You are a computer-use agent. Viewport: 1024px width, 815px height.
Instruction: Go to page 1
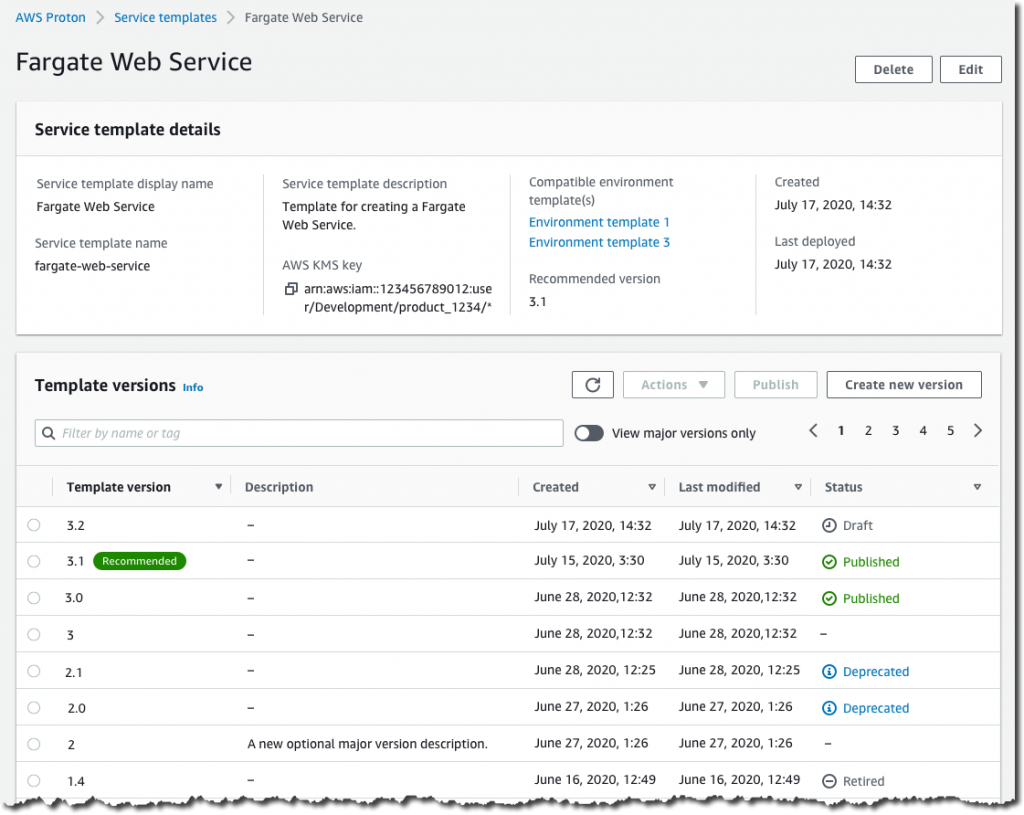(841, 431)
